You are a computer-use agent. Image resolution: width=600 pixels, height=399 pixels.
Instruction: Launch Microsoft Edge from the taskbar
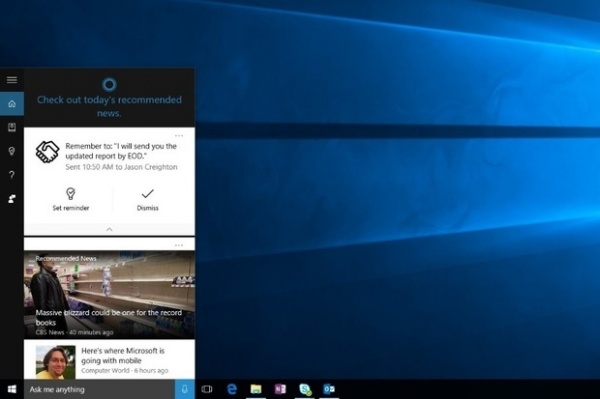(x=232, y=389)
